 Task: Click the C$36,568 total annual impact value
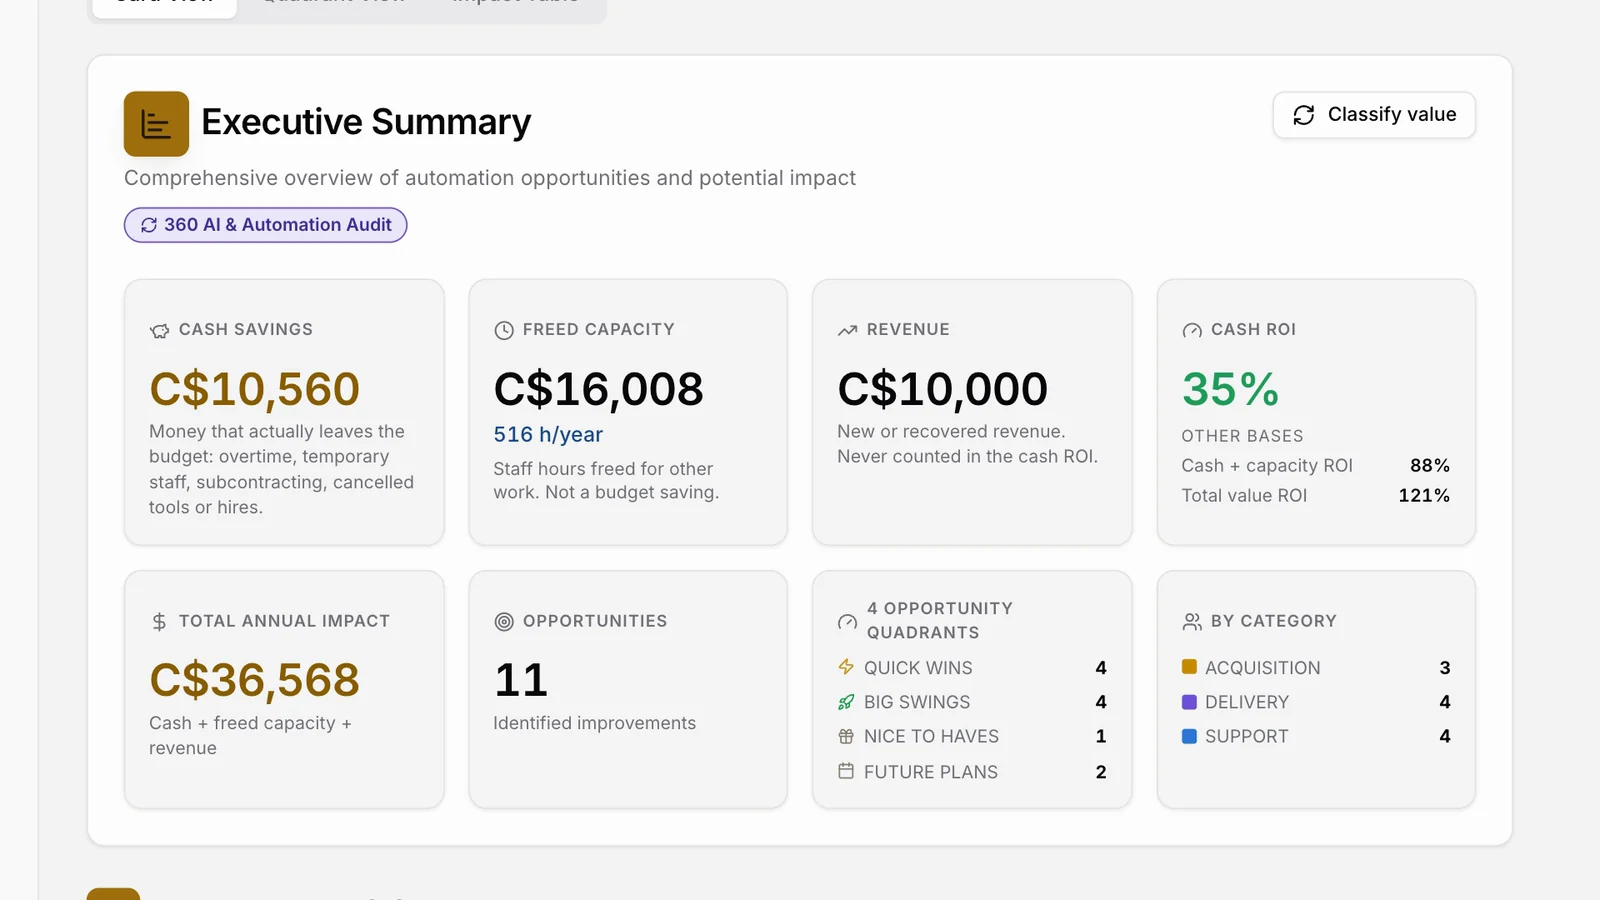click(x=254, y=681)
